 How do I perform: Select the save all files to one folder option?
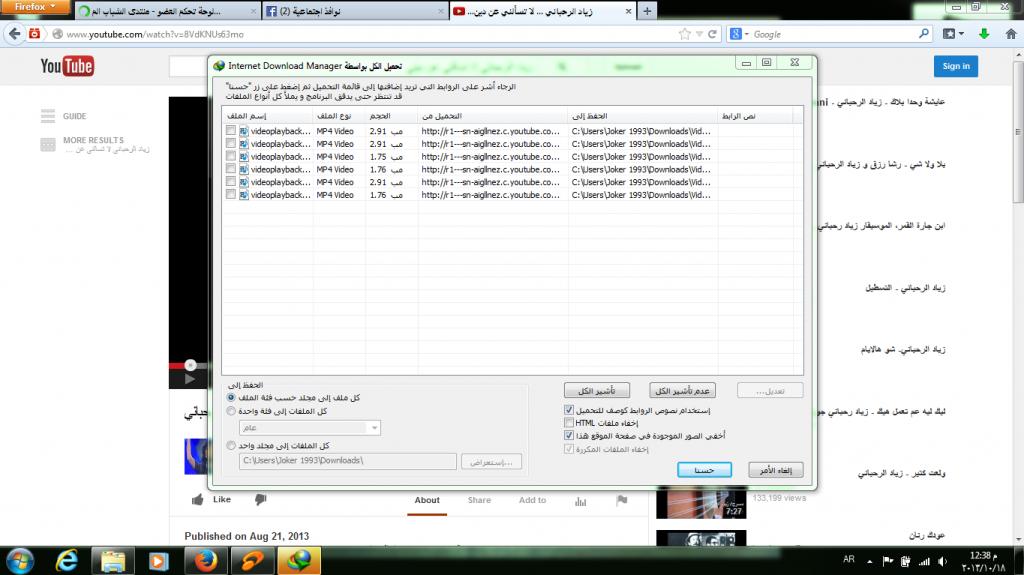pos(232,445)
